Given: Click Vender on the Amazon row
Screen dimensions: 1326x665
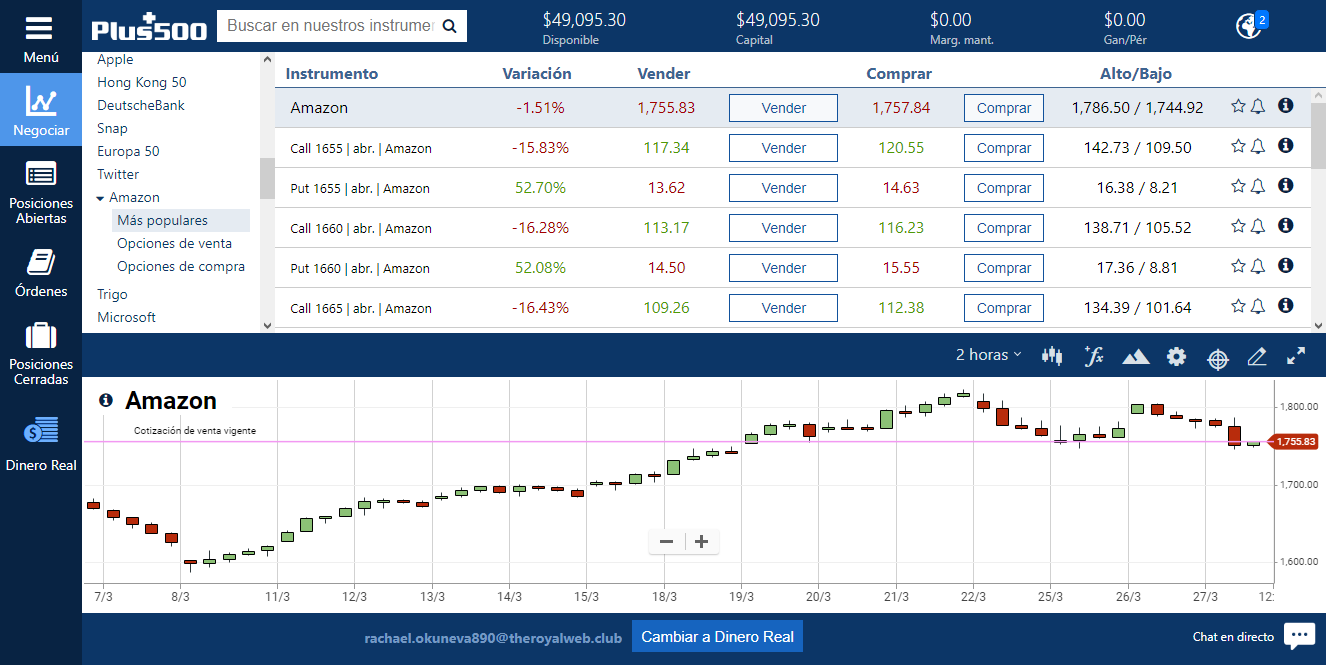Looking at the screenshot, I should (783, 108).
